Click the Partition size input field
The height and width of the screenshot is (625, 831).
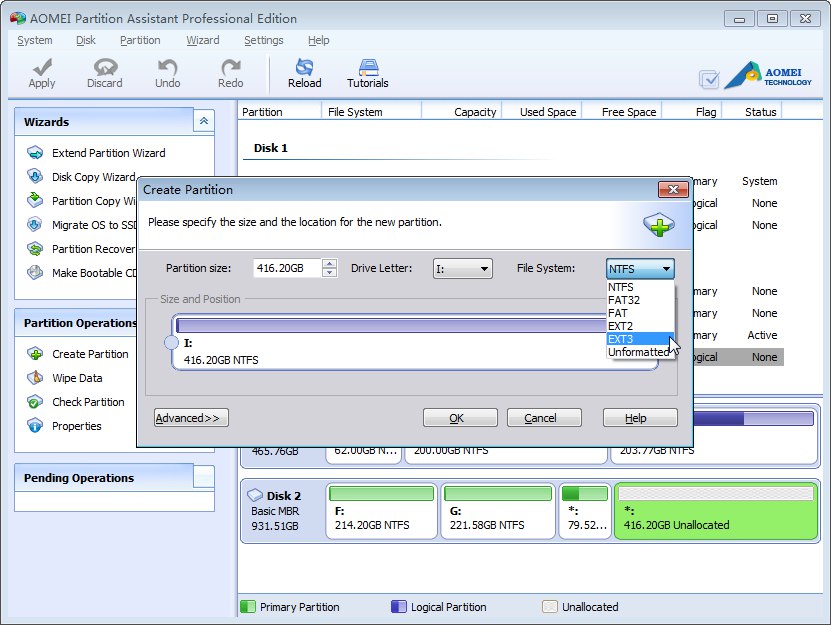click(x=288, y=268)
